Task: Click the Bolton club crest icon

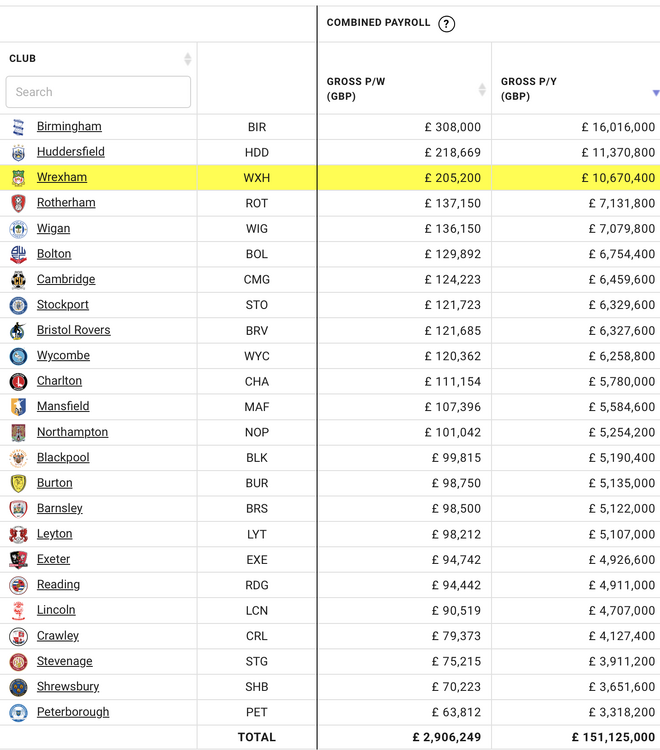Action: [x=18, y=254]
